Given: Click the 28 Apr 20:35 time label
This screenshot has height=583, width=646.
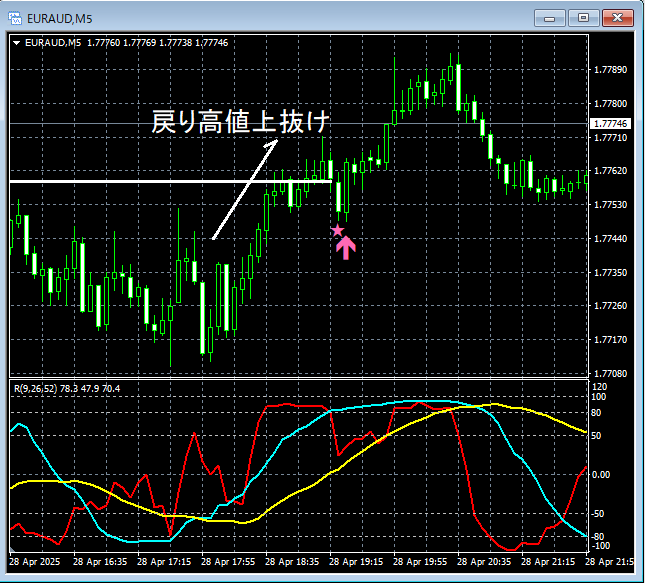Looking at the screenshot, I should pyautogui.click(x=484, y=562).
